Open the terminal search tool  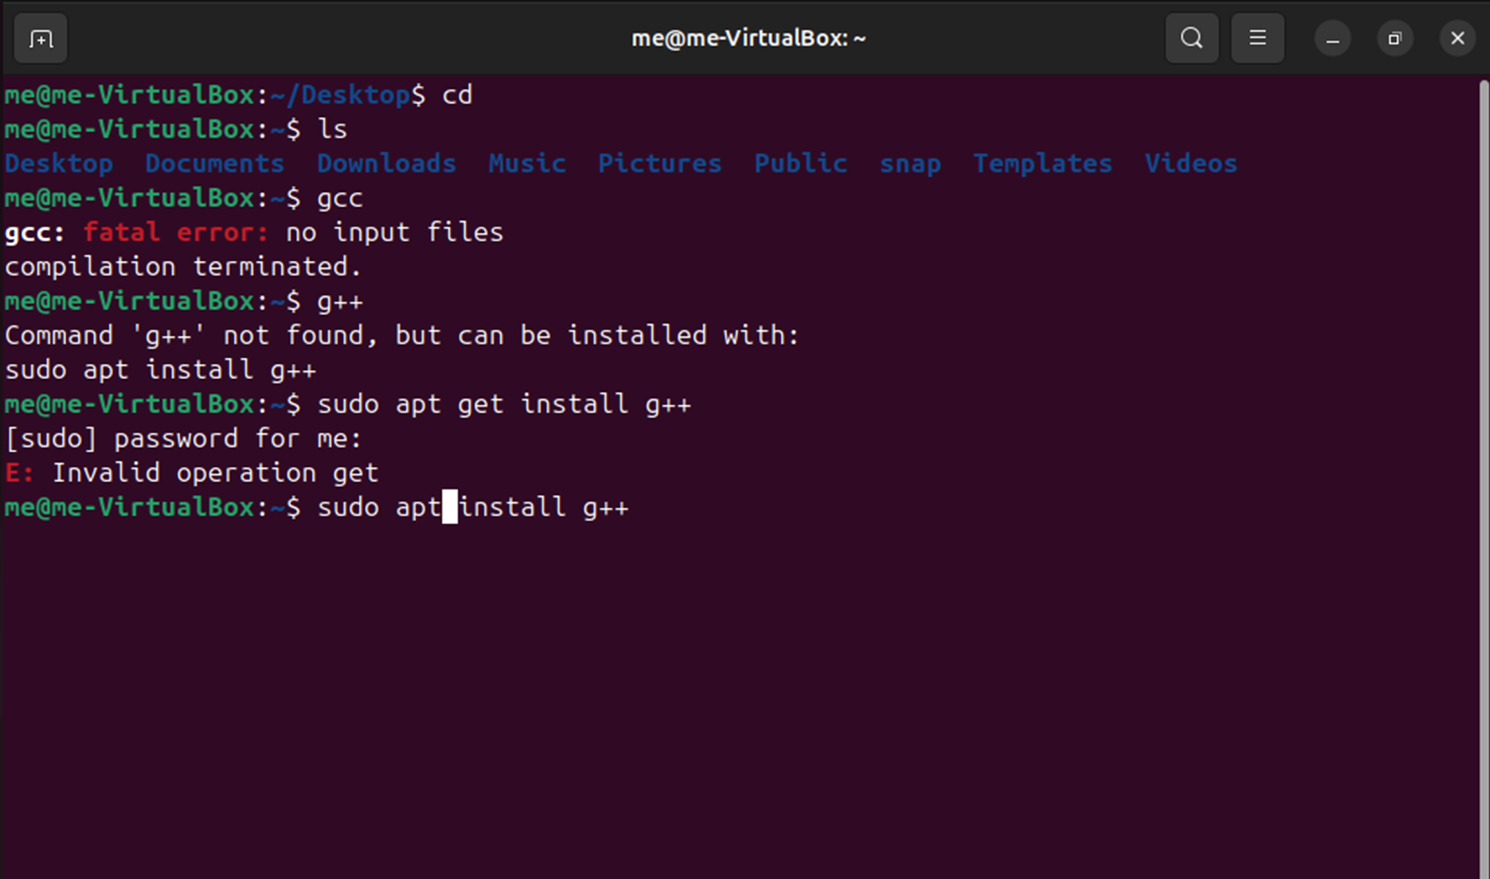1191,38
